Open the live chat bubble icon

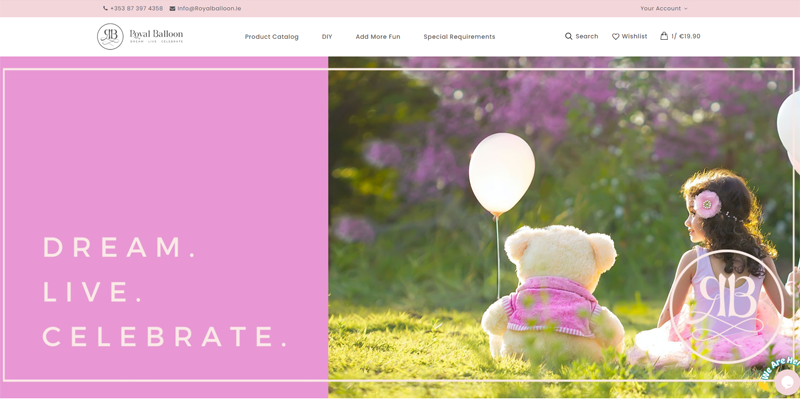click(786, 381)
